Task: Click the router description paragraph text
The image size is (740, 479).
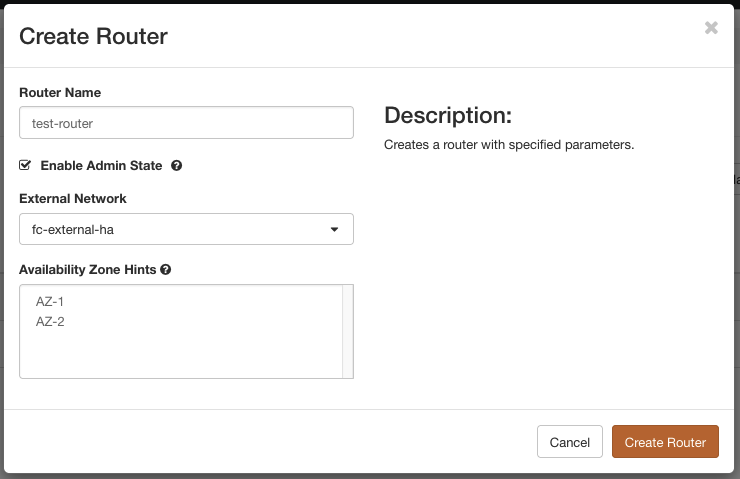Action: (509, 145)
